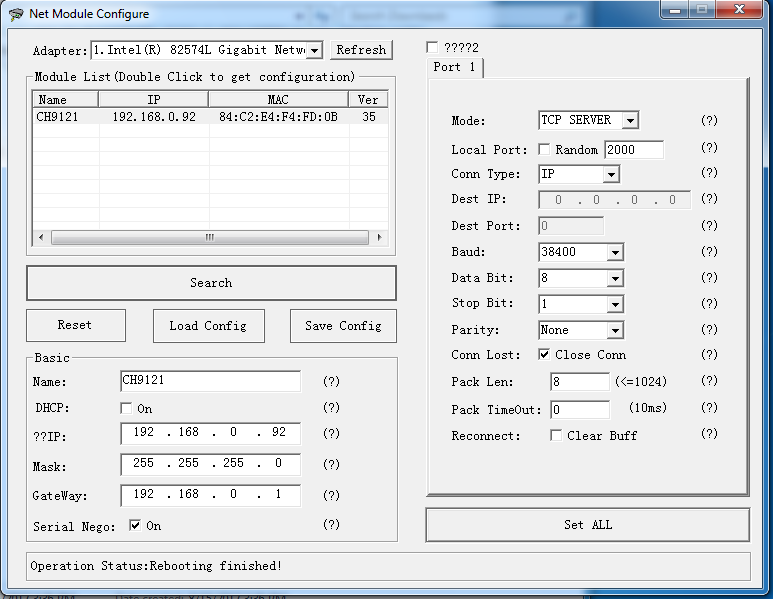Open the Baud rate dropdown
The height and width of the screenshot is (599, 773).
click(615, 252)
